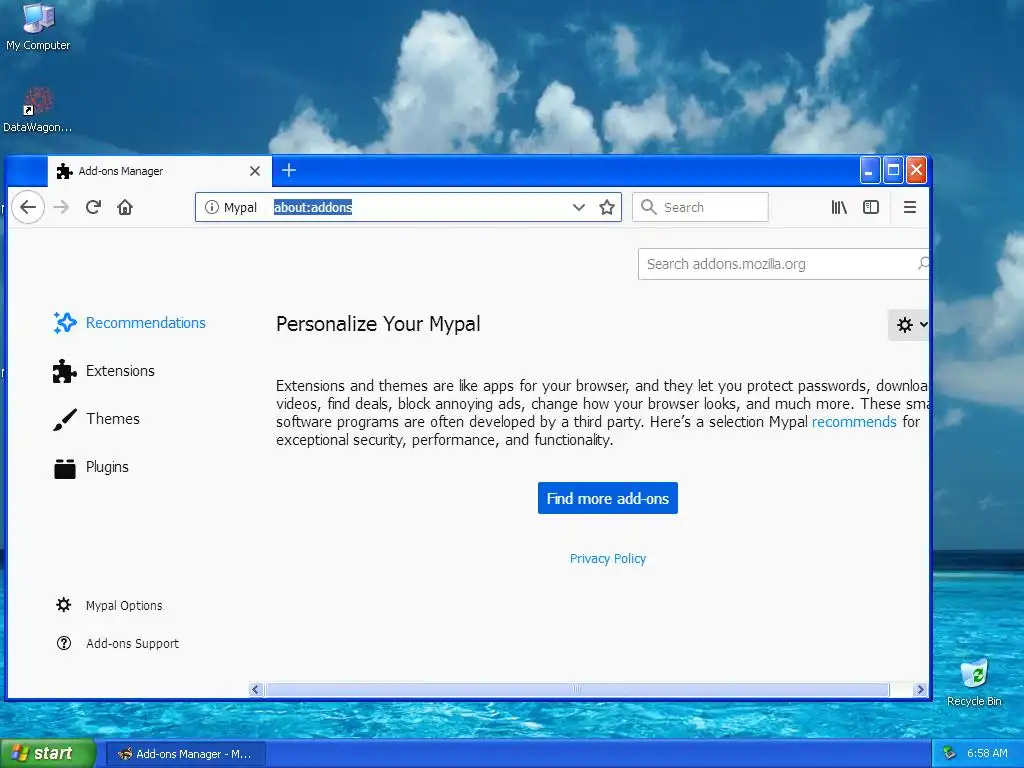Open the Library icon in toolbar
This screenshot has height=768, width=1024.
click(x=839, y=207)
